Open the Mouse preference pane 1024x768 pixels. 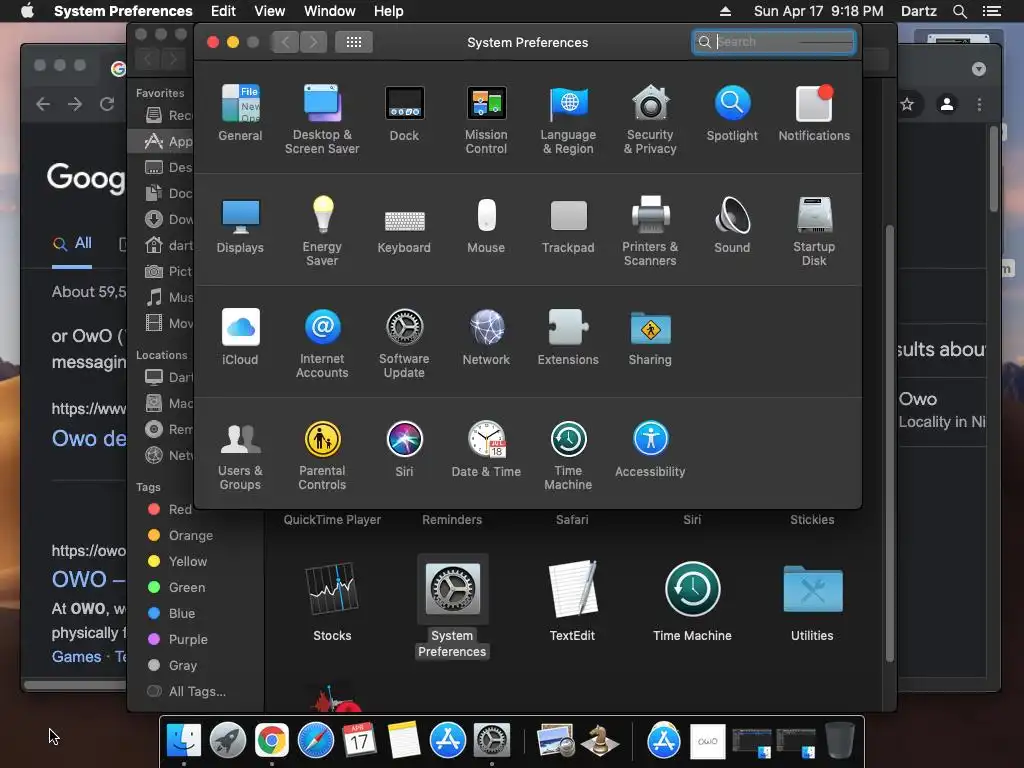486,226
